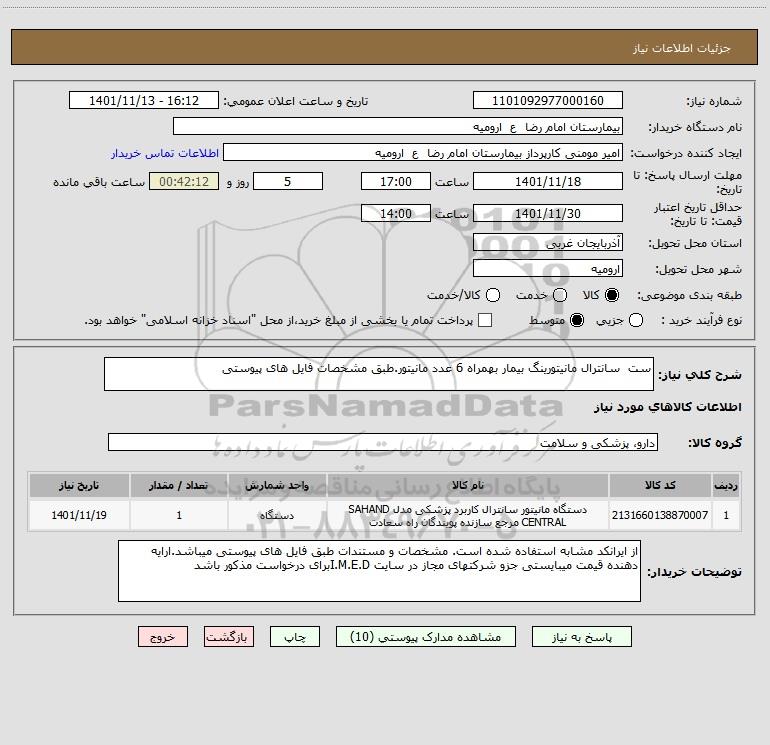Click the دستگاه unit cell

[x=277, y=515]
